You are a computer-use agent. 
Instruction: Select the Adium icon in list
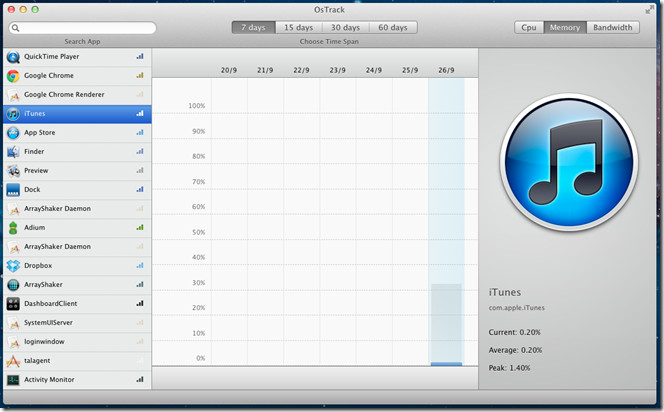pos(13,228)
